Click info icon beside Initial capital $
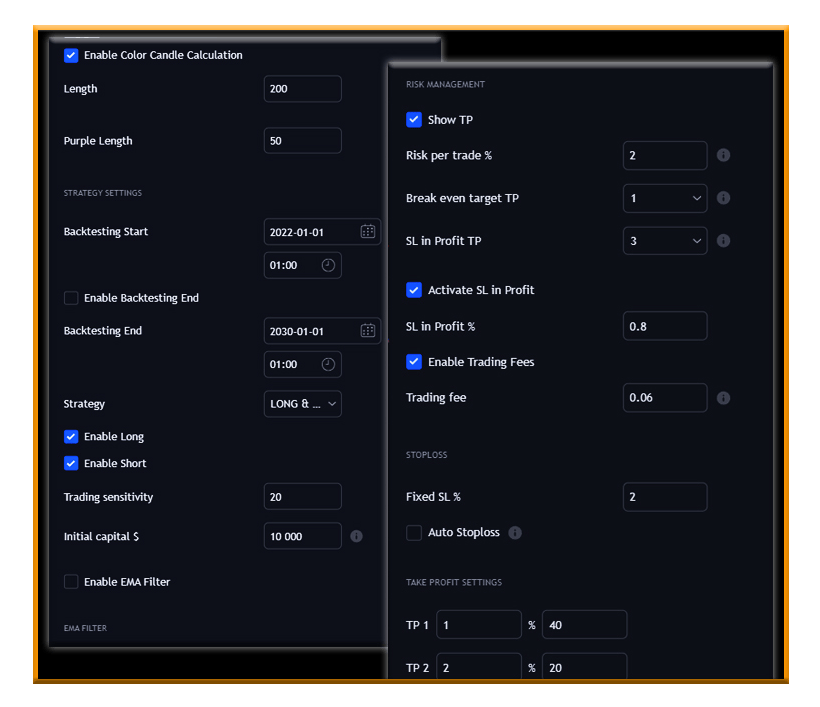820x707 pixels. [357, 537]
